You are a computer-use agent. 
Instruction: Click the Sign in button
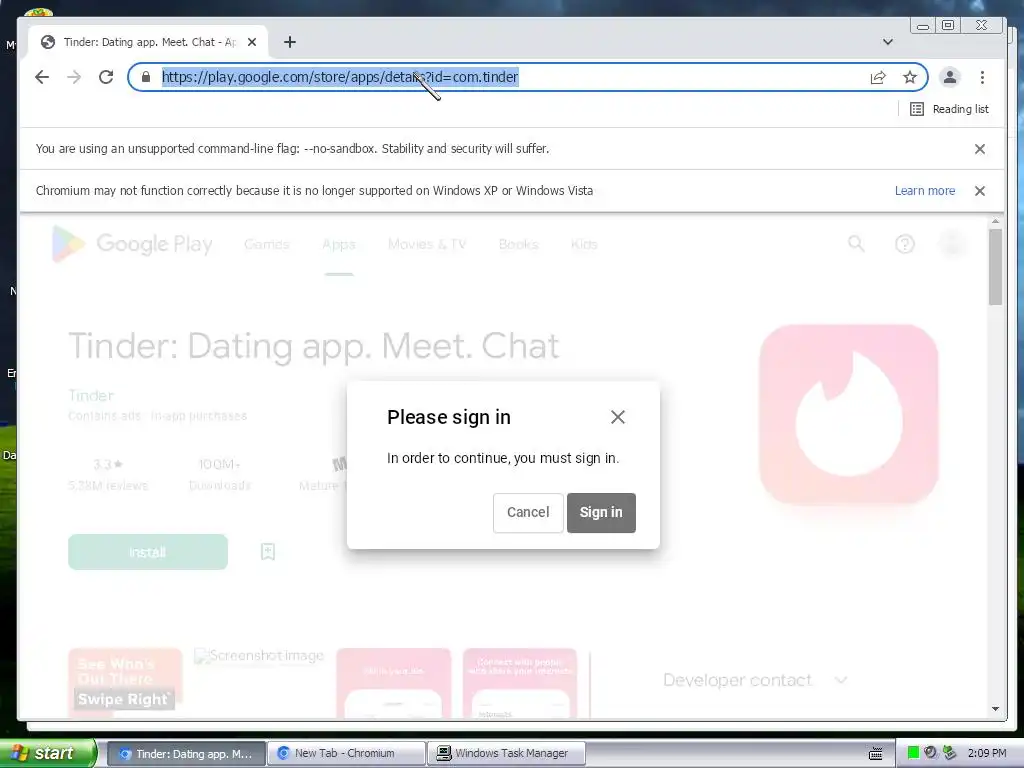601,513
